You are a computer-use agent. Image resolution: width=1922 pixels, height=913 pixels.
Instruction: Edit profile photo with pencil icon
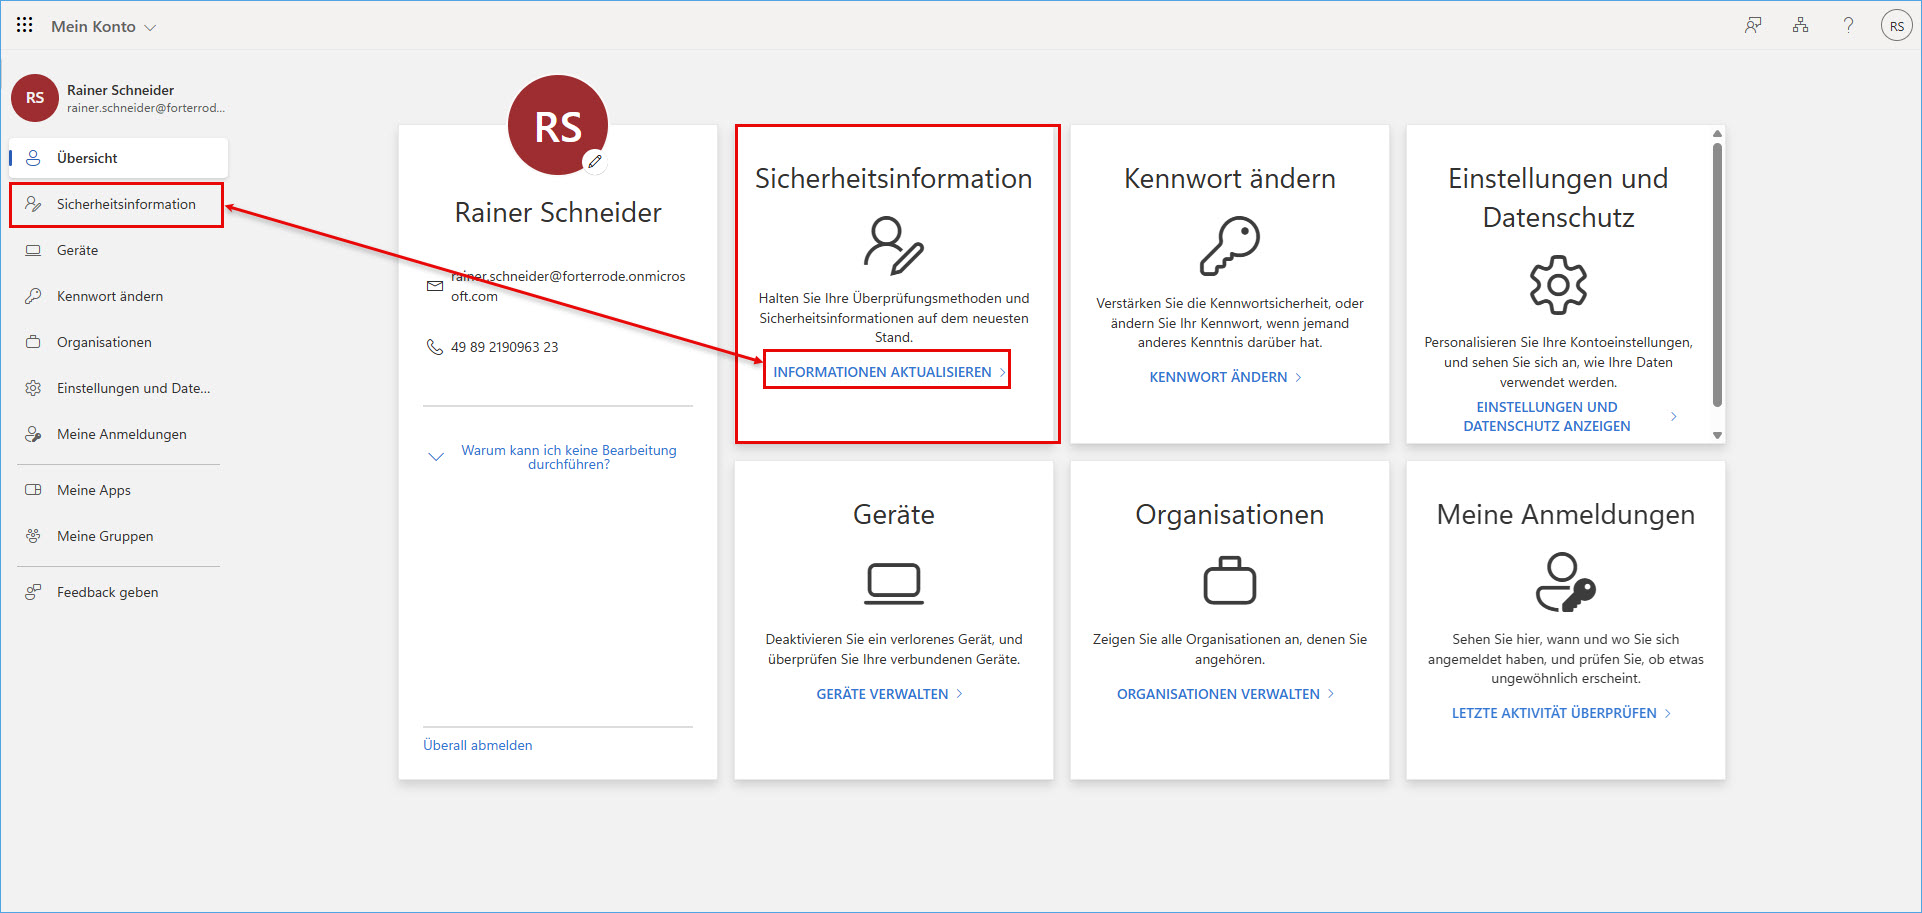[x=595, y=161]
